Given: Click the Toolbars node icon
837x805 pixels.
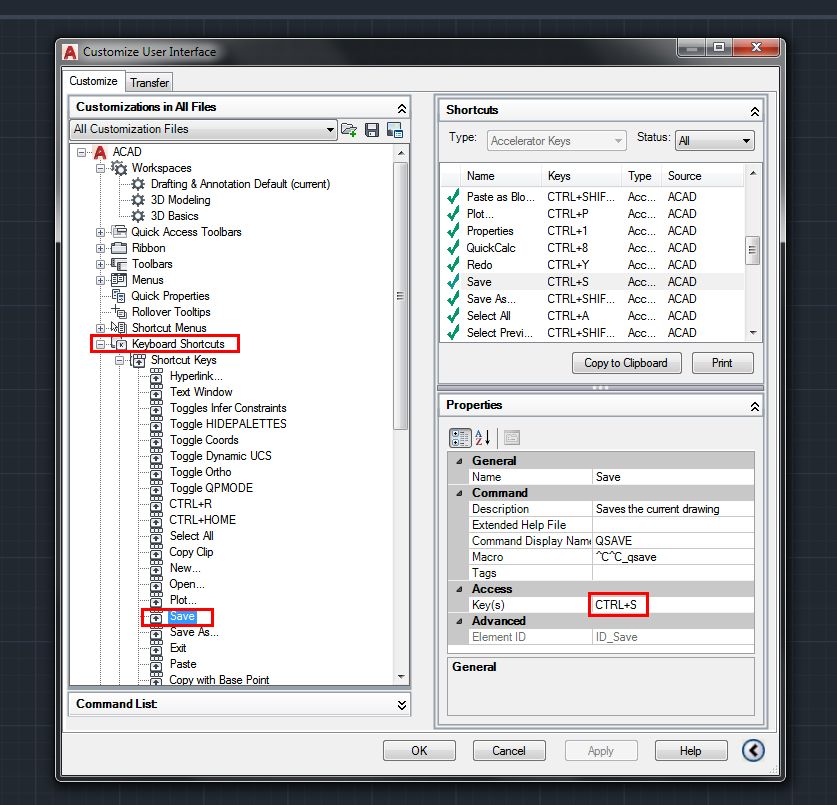Looking at the screenshot, I should 119,264.
